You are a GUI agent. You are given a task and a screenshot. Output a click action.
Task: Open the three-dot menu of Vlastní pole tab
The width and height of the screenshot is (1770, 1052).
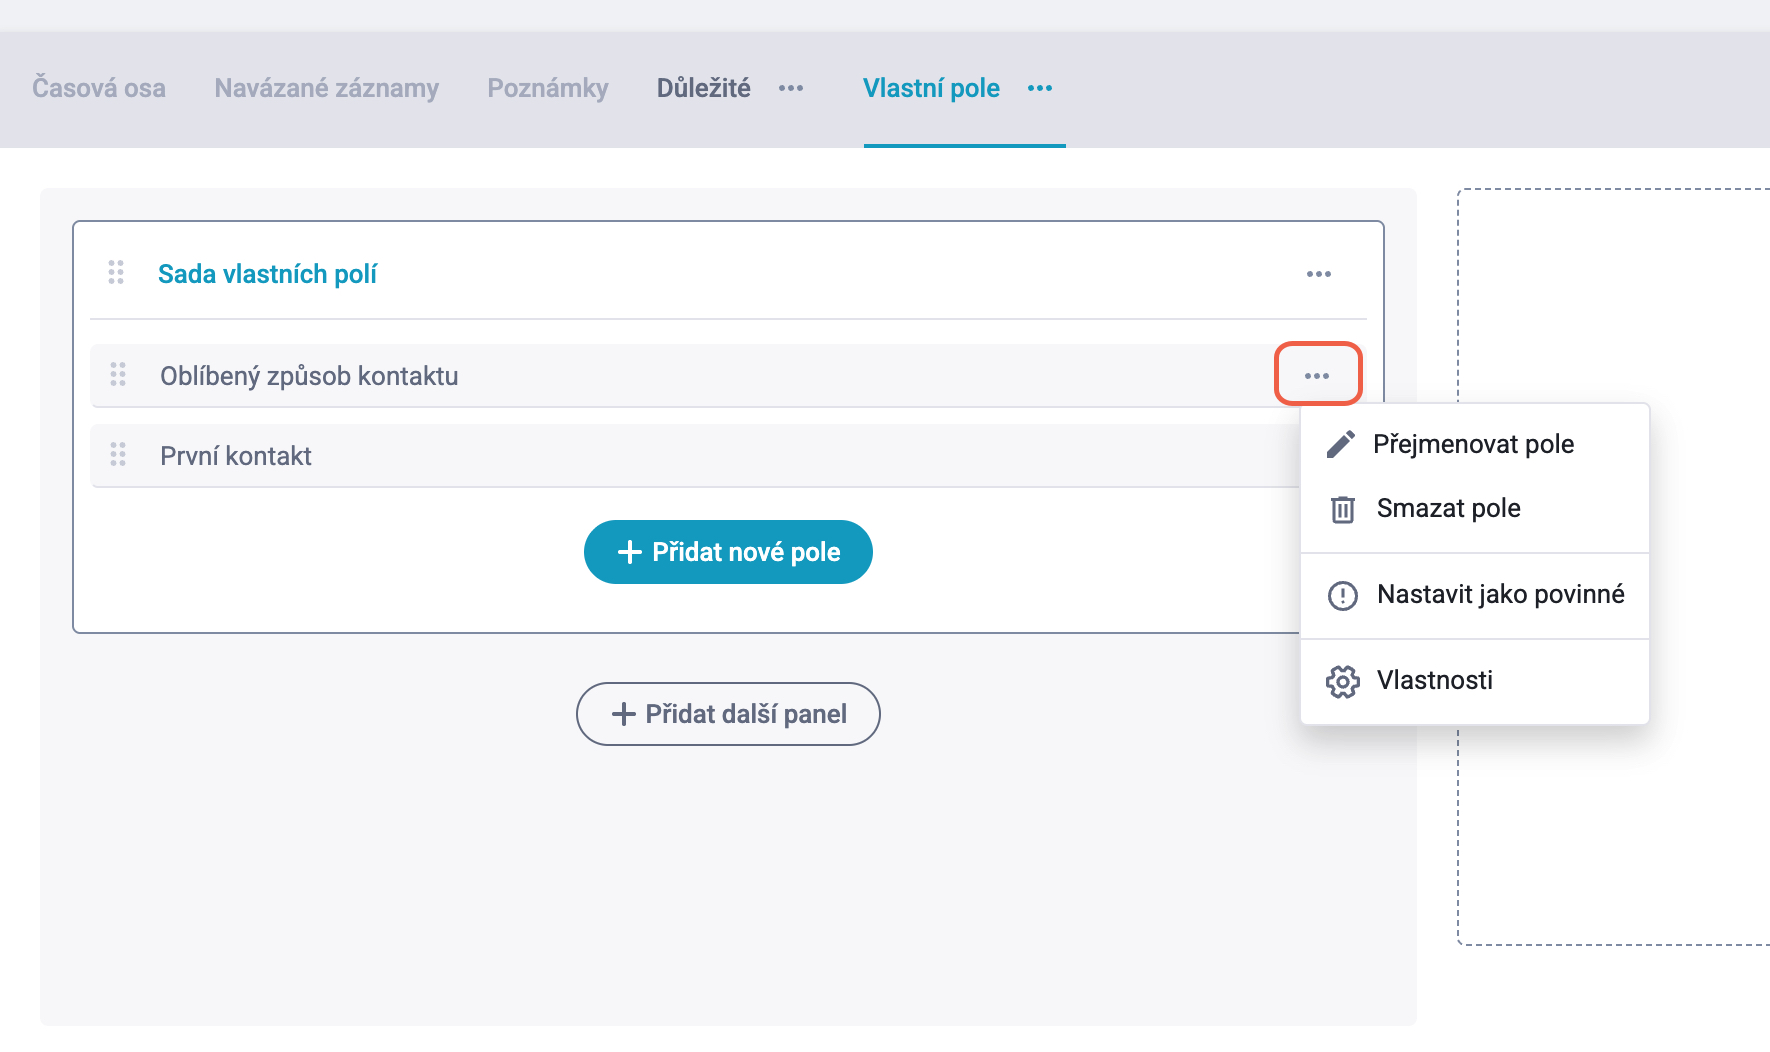(x=1040, y=88)
